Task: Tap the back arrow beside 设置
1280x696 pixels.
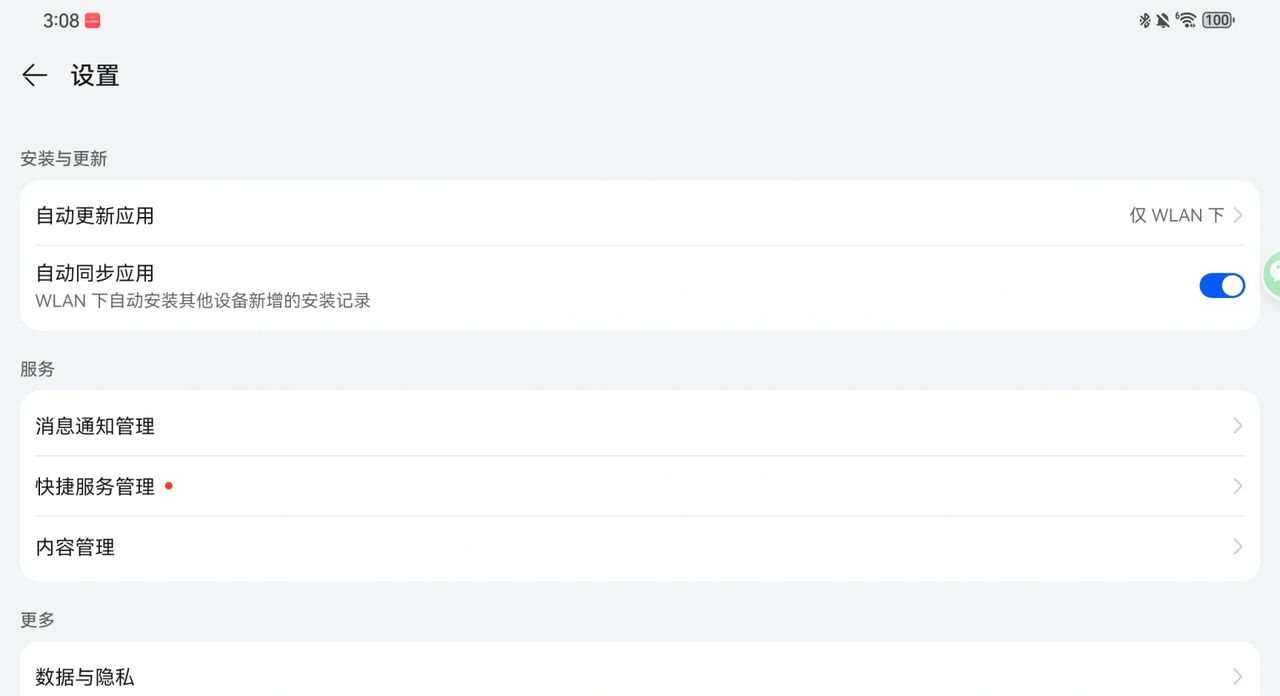Action: coord(35,76)
